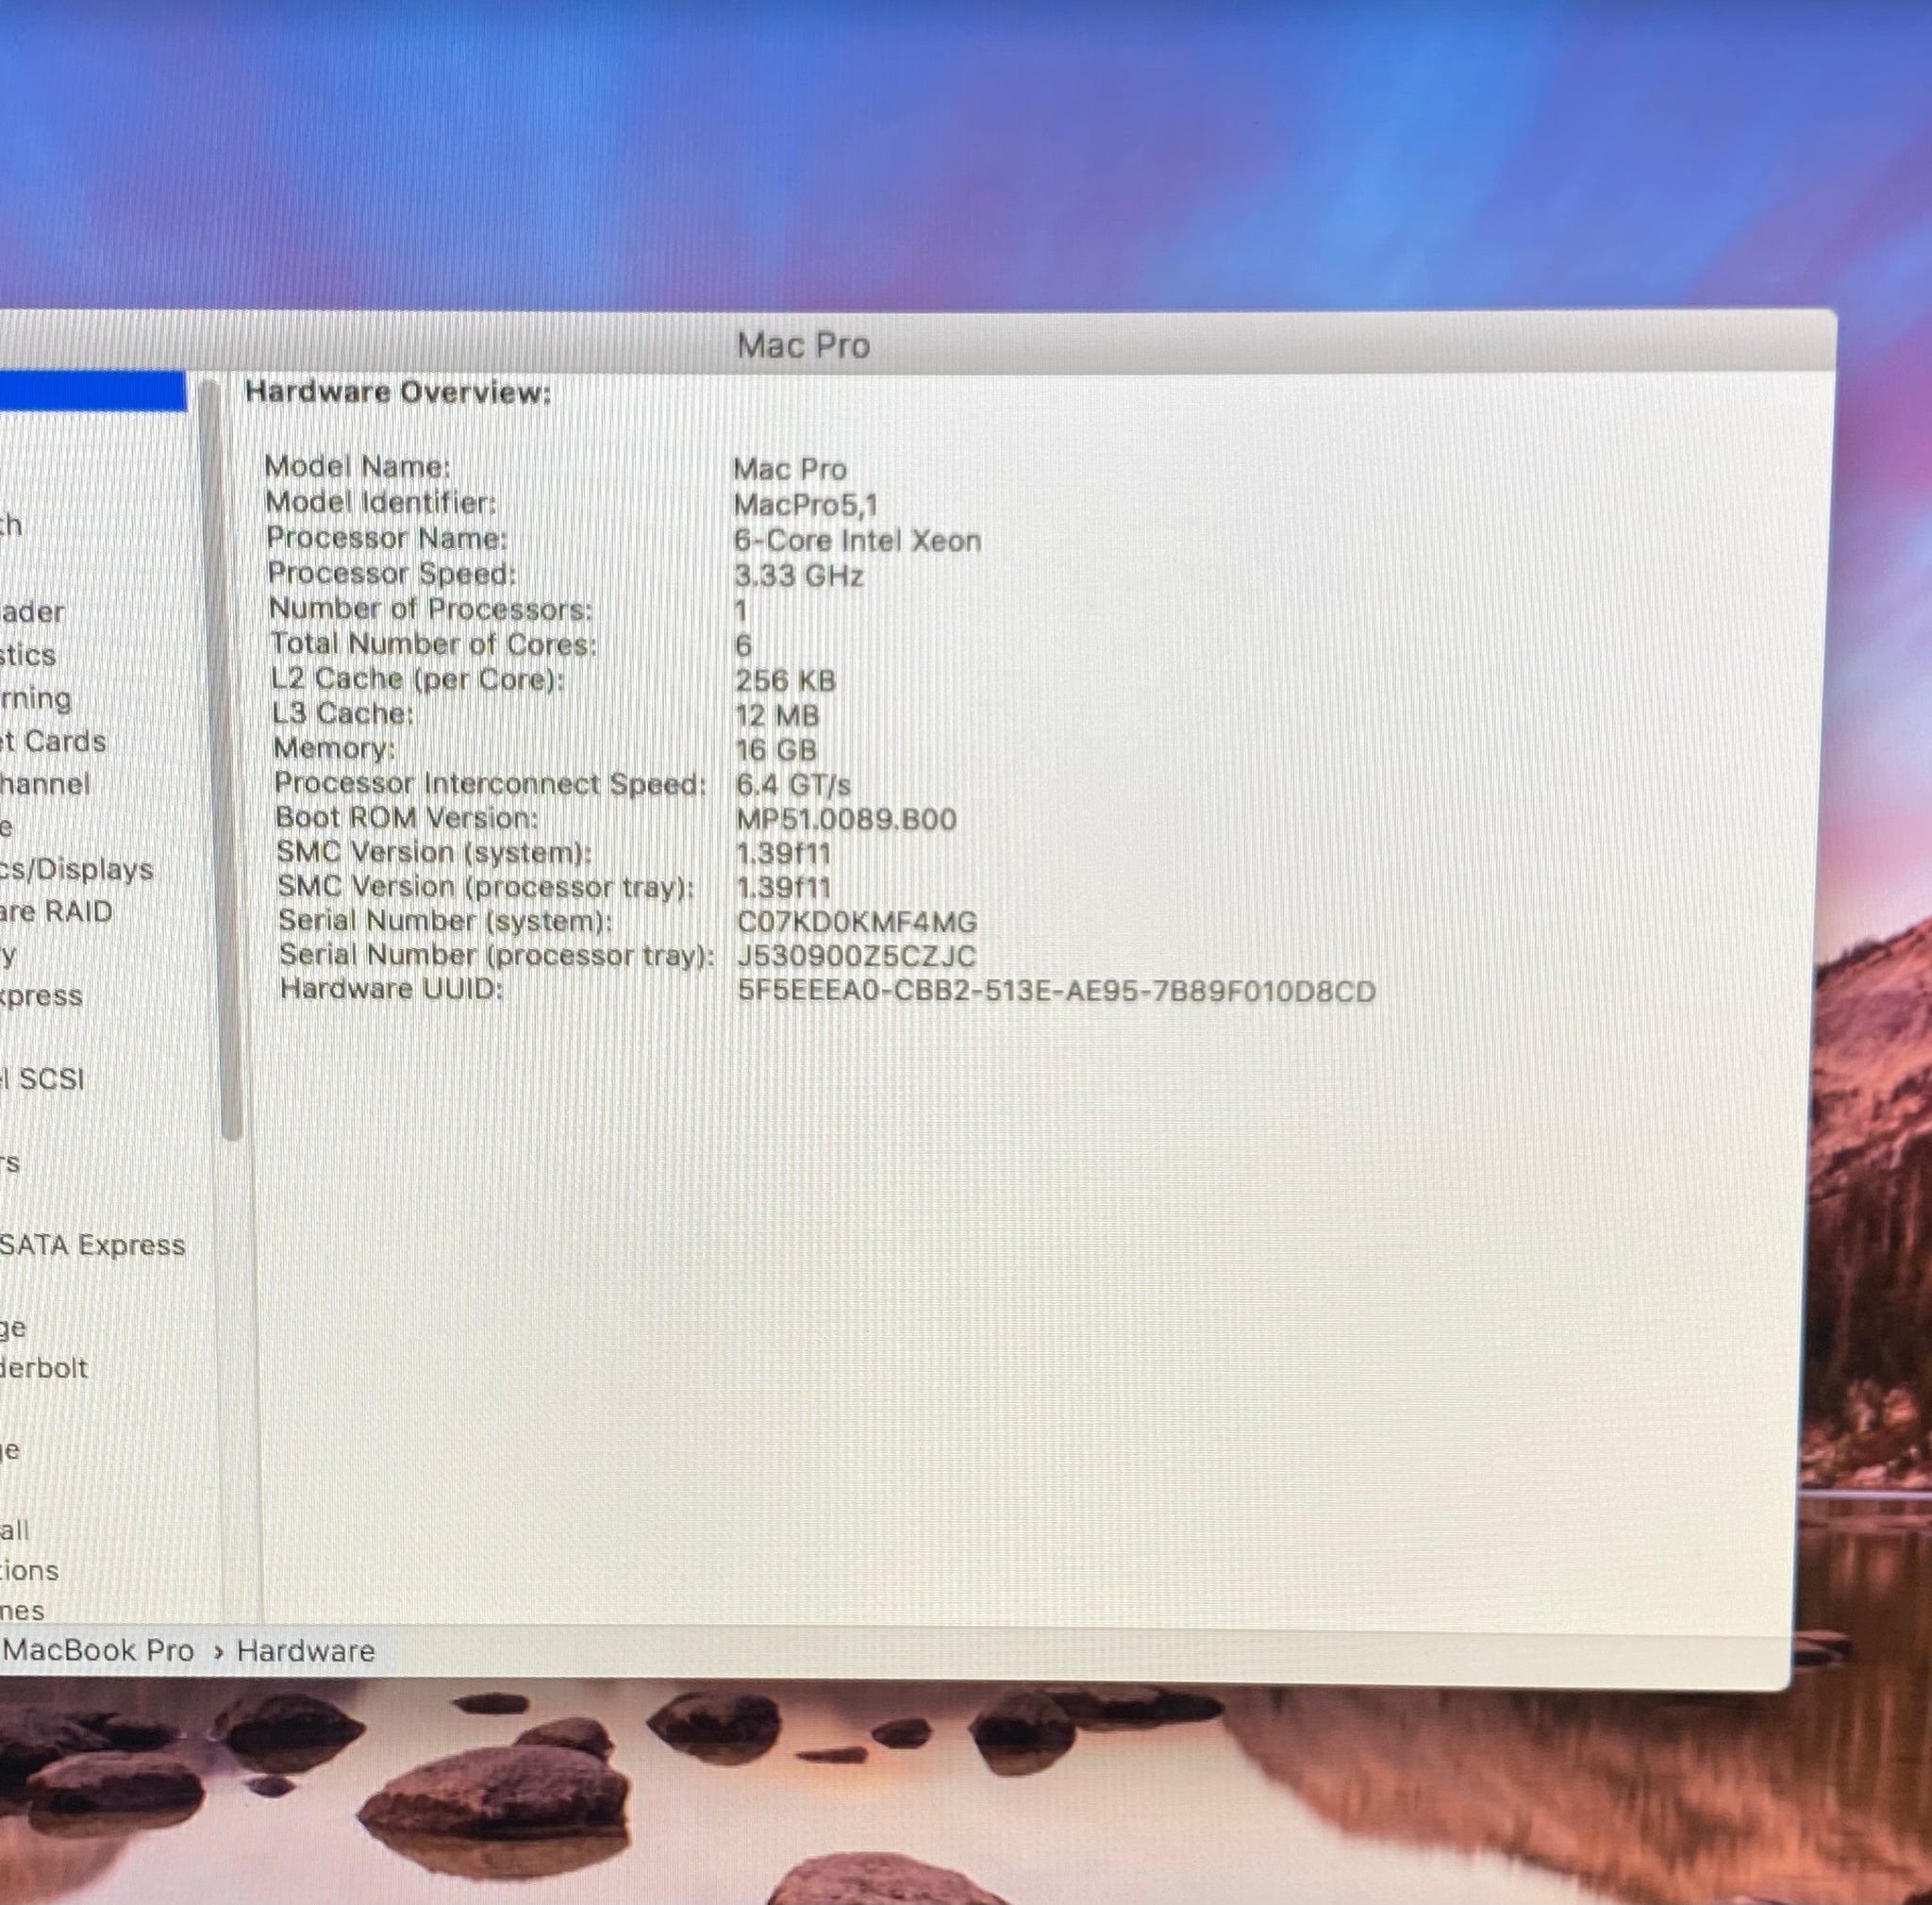Click the Number of Processors label
This screenshot has height=1905, width=1932.
[x=430, y=609]
